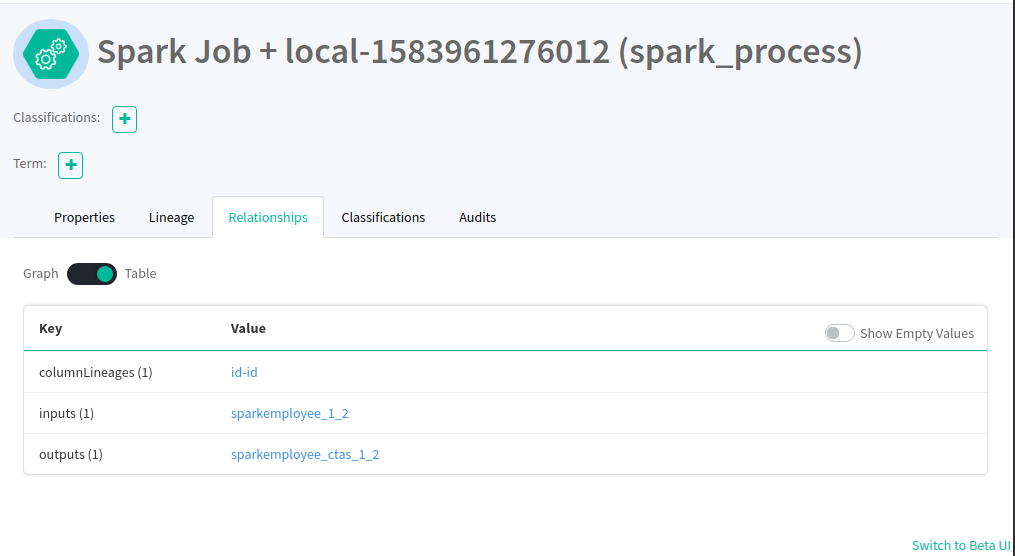Click the Spark Job entity title
1015x556 pixels.
[480, 51]
